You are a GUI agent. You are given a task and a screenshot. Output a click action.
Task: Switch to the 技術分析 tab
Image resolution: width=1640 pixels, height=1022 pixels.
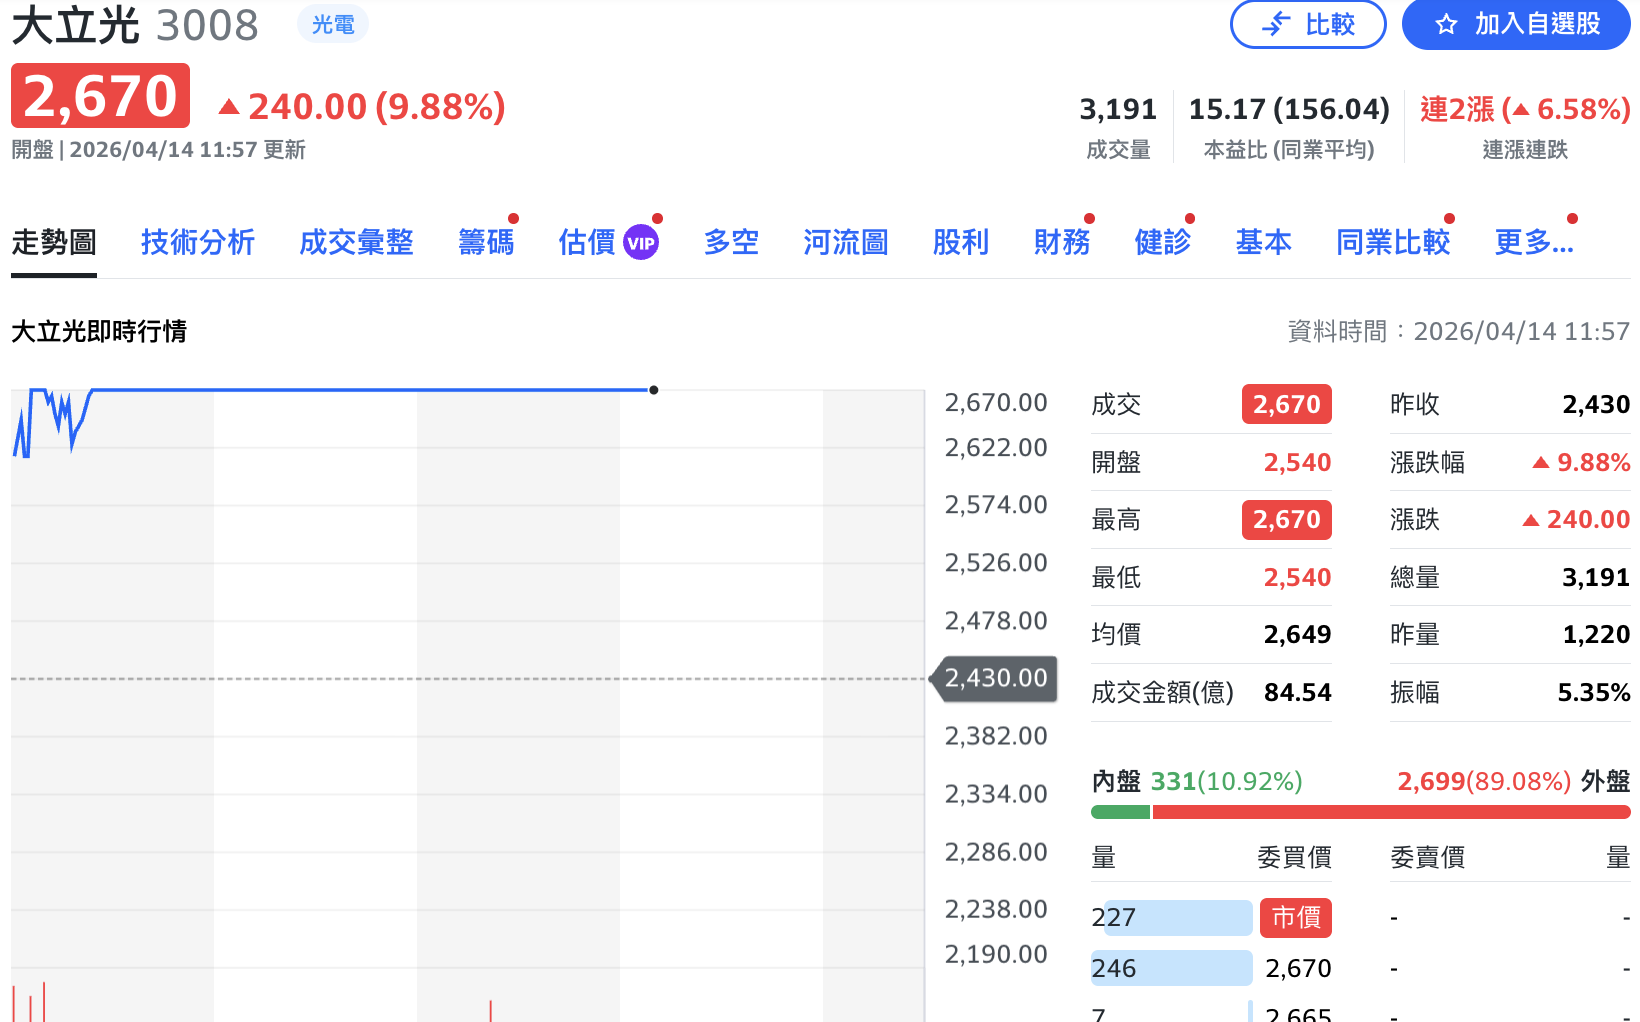[198, 242]
